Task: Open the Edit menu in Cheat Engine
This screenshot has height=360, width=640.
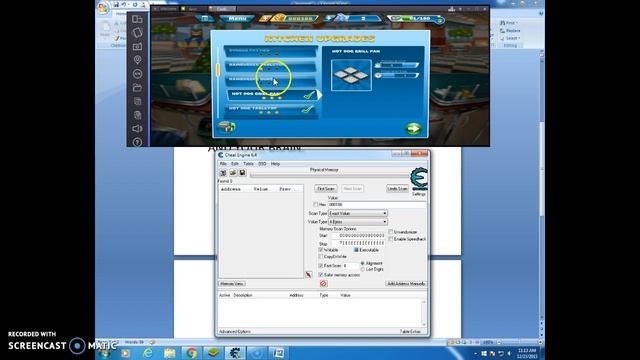Action: [235, 164]
